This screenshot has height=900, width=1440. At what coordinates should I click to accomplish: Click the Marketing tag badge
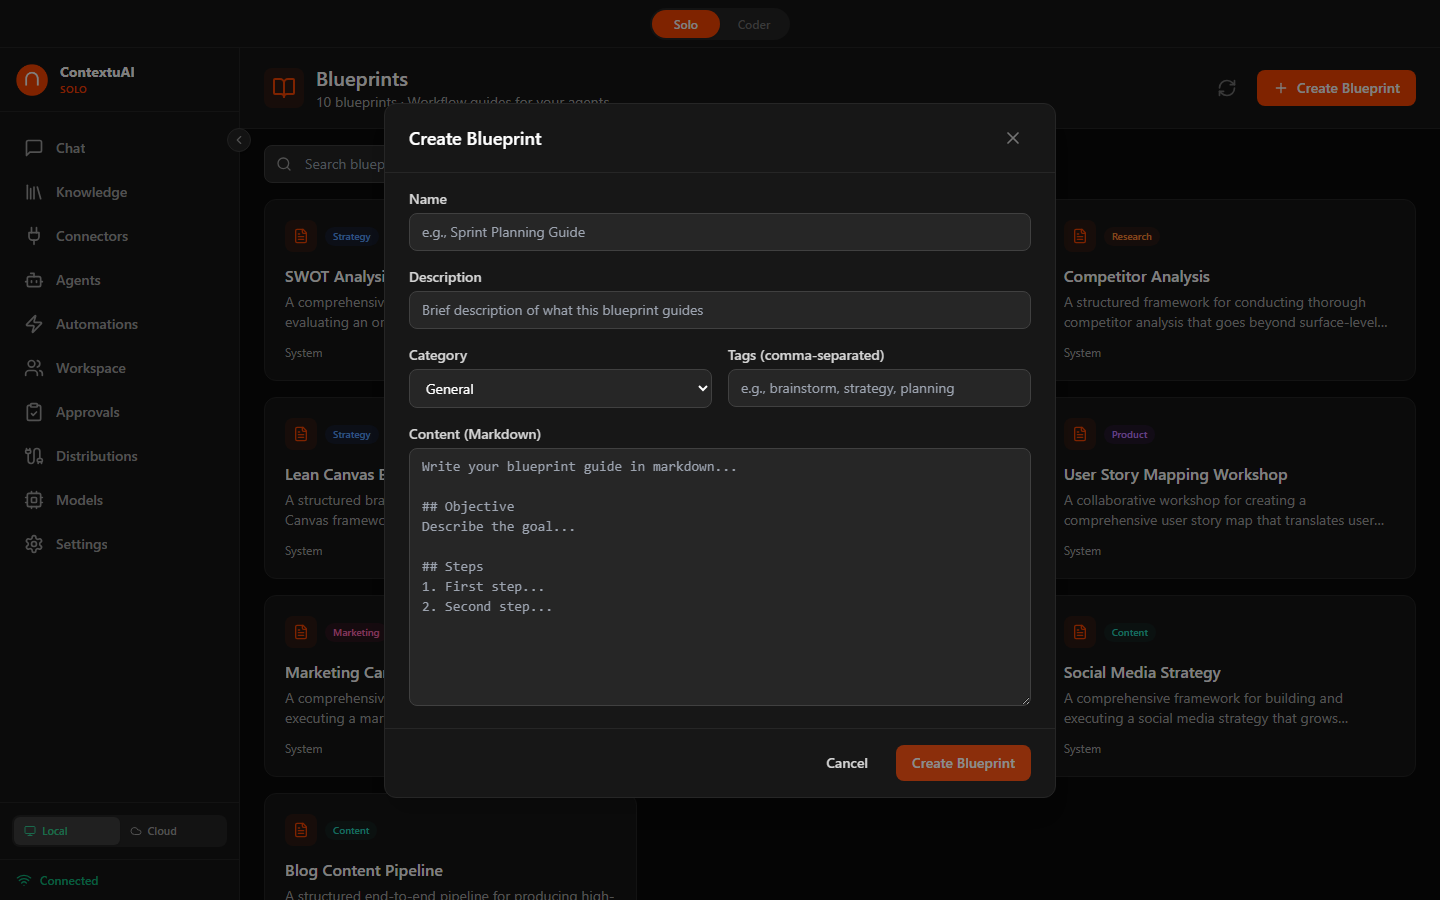pyautogui.click(x=356, y=633)
